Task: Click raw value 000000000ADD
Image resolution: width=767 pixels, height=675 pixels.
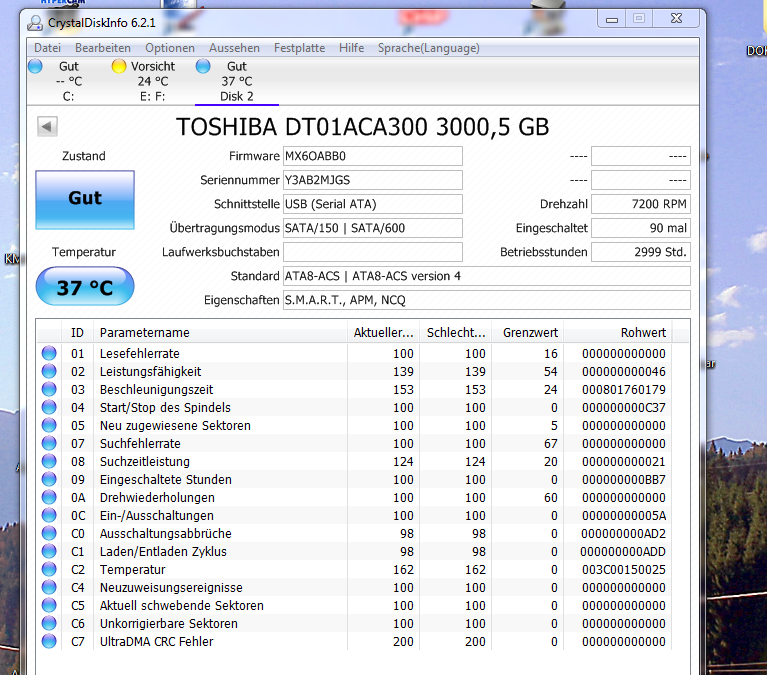Action: click(623, 552)
